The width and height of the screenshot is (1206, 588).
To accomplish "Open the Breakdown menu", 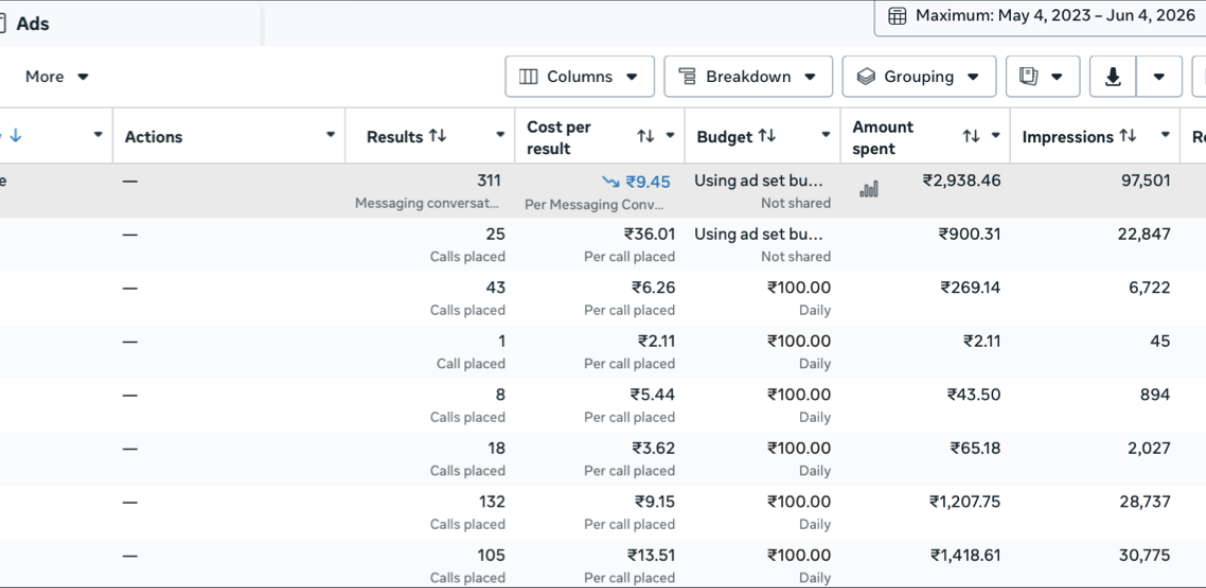I will point(748,77).
